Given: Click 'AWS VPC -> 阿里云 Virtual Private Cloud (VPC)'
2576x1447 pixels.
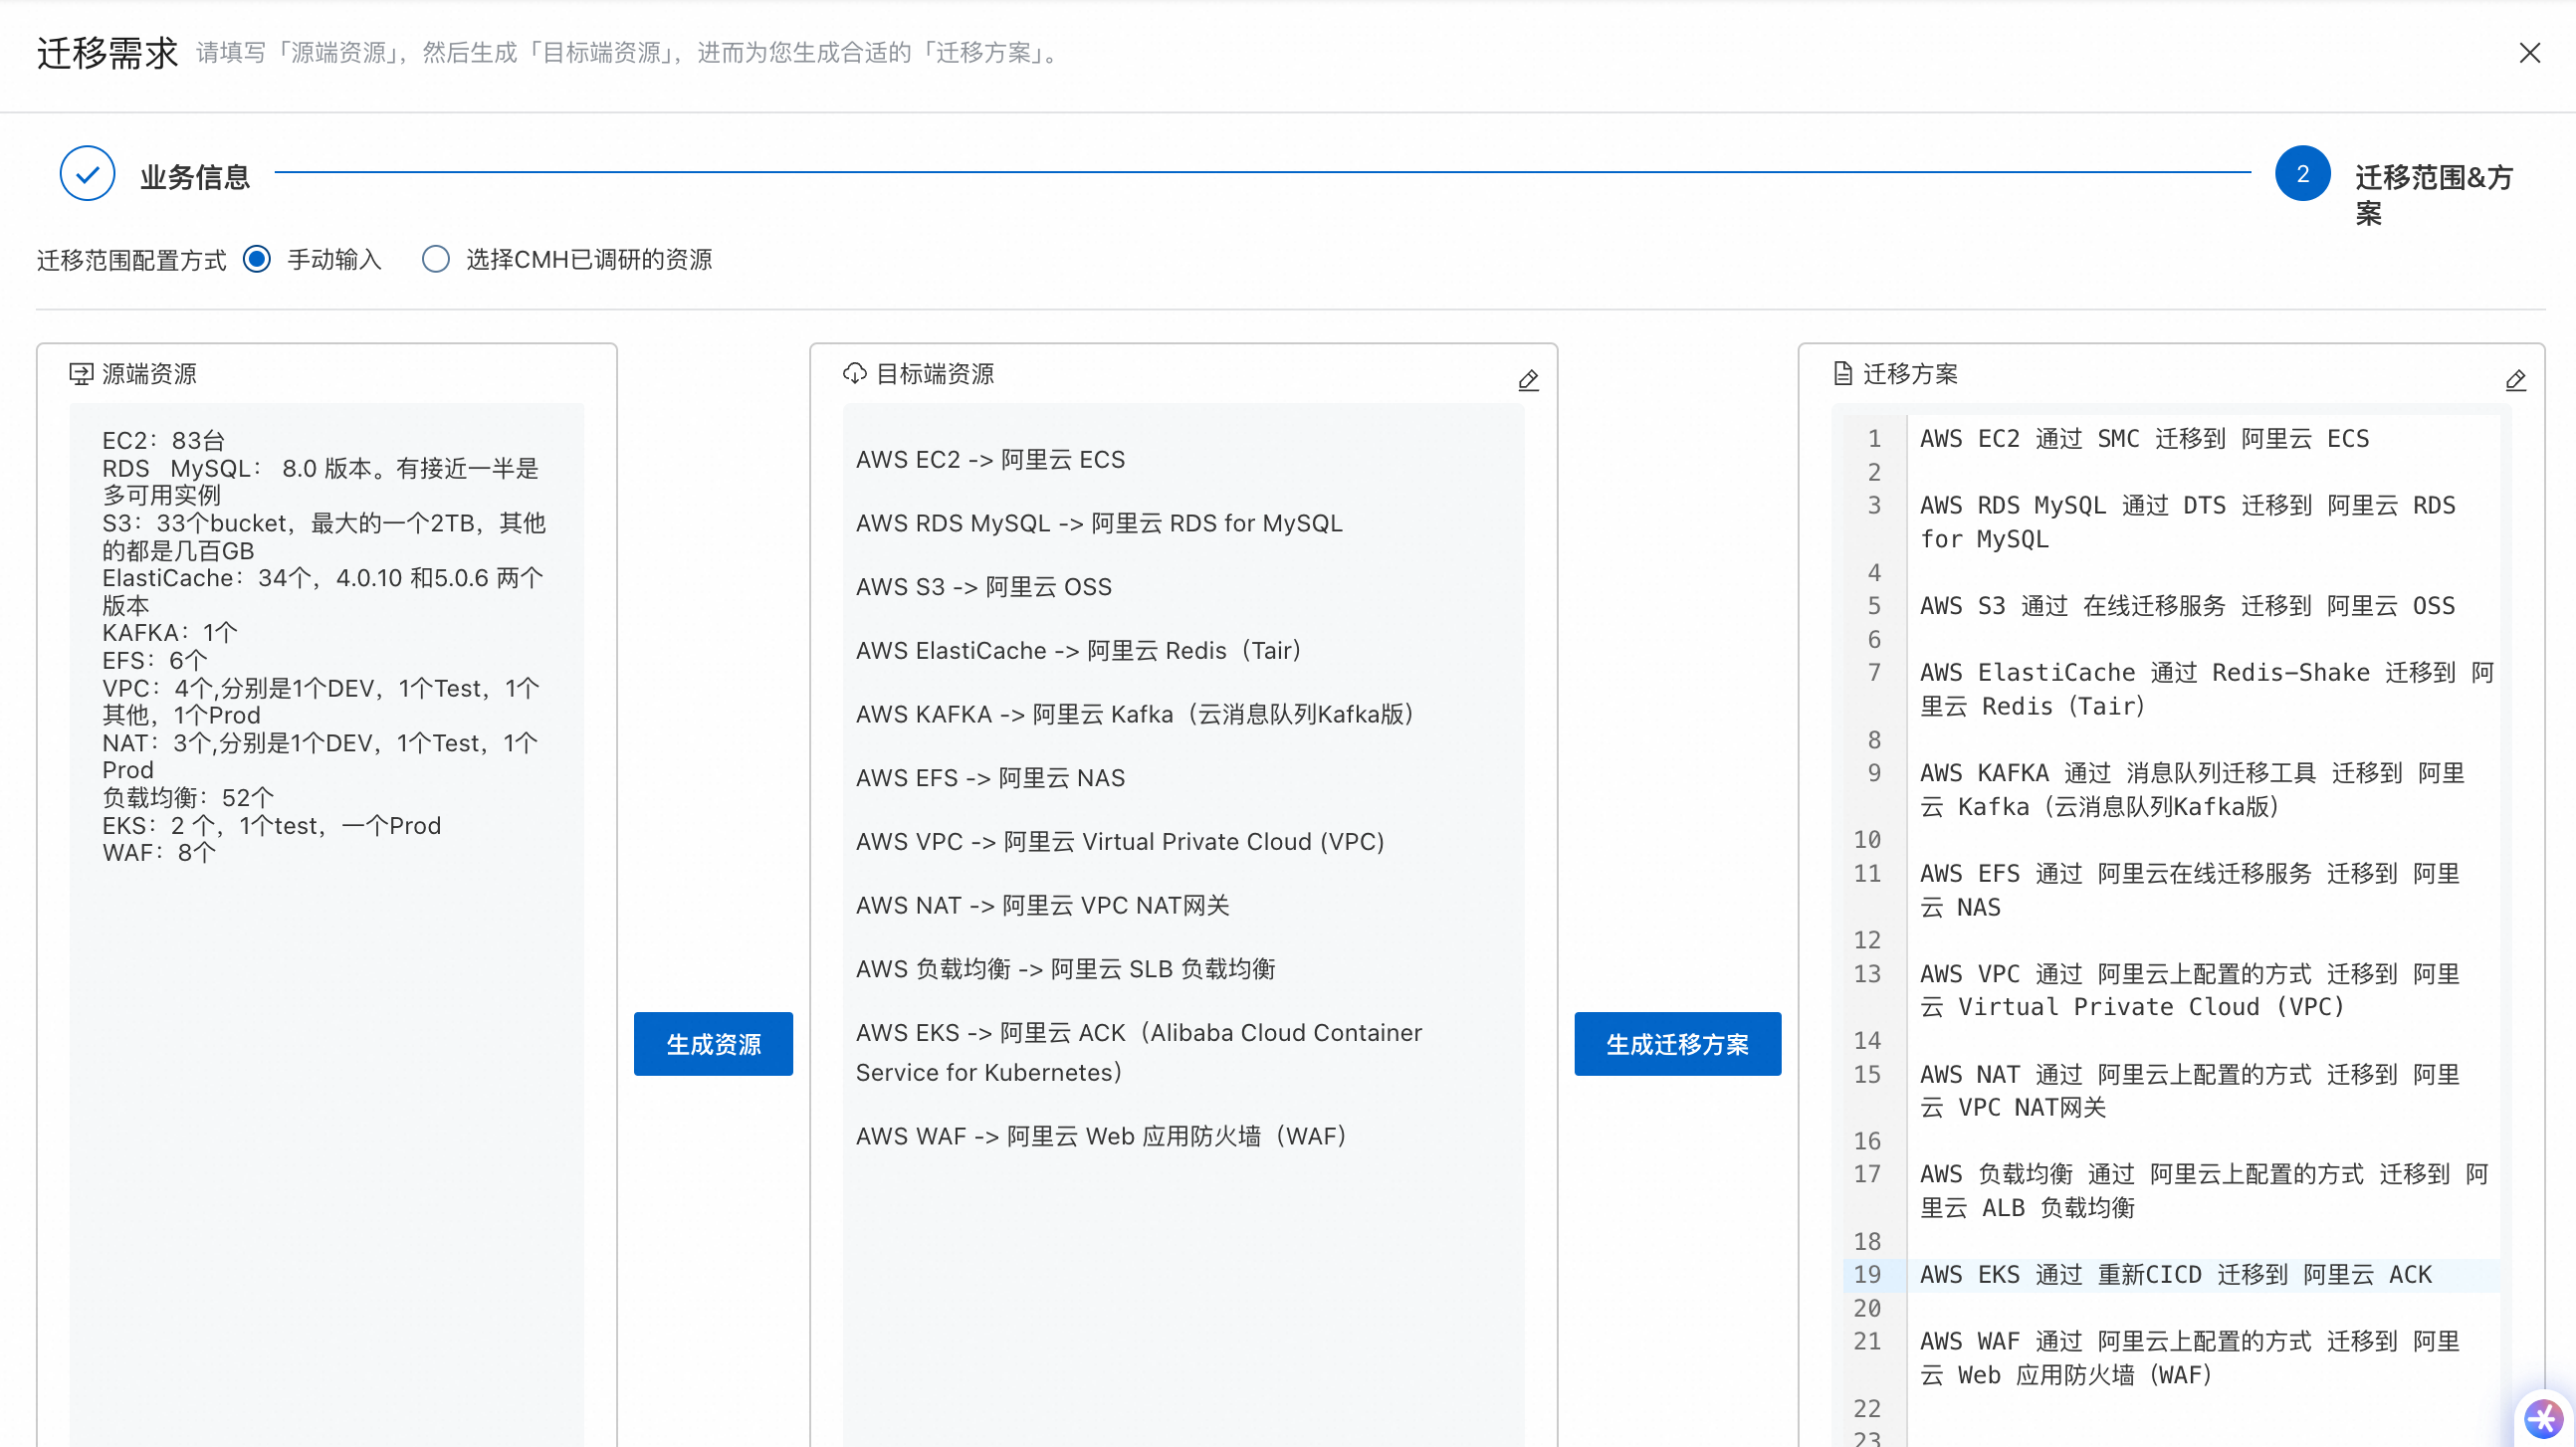Looking at the screenshot, I should (1120, 842).
